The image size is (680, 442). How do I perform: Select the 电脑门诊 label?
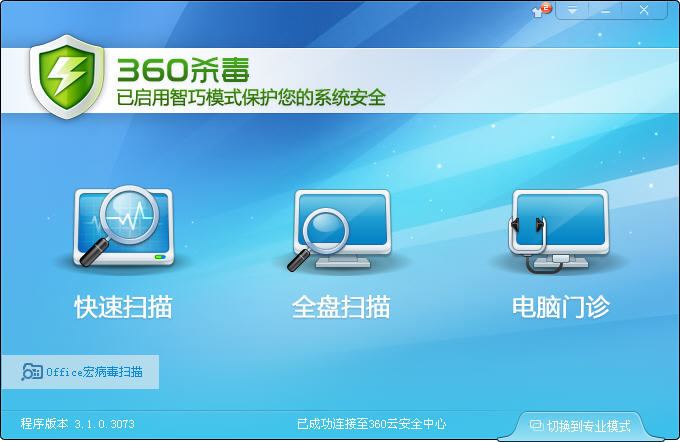click(560, 307)
